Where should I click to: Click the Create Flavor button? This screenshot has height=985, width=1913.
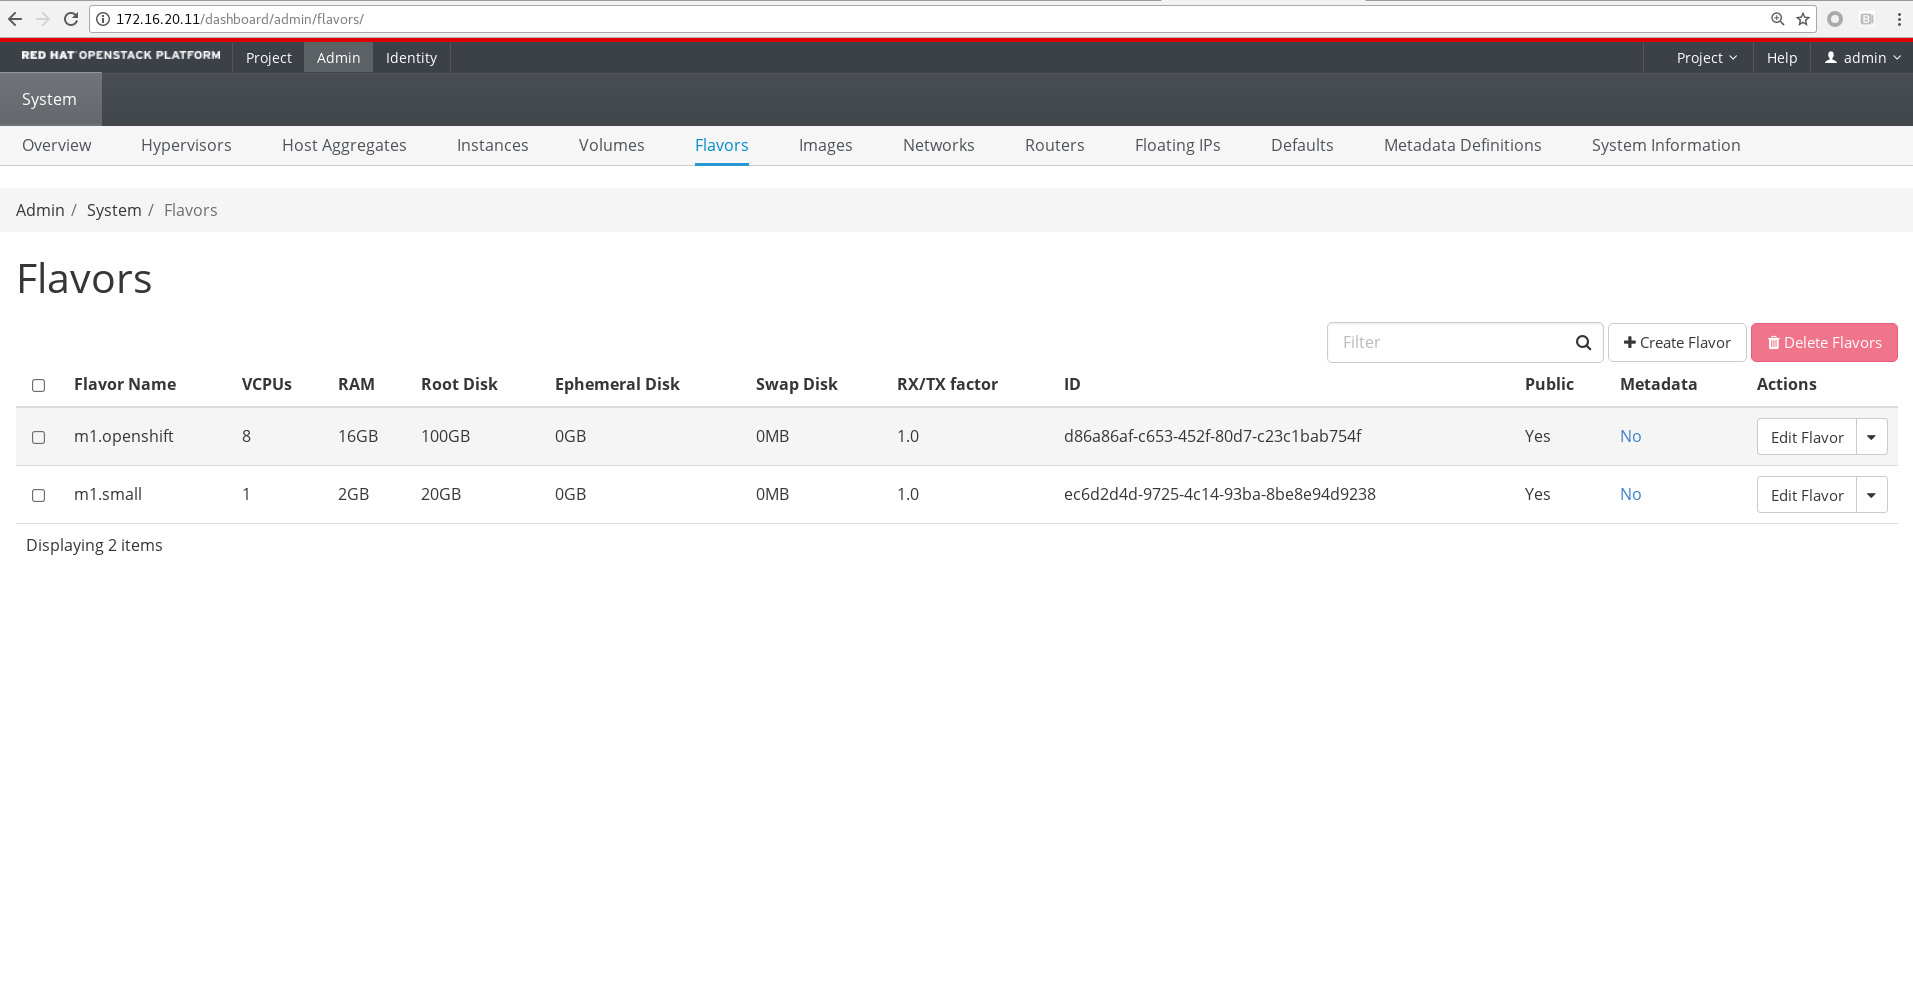pyautogui.click(x=1677, y=343)
